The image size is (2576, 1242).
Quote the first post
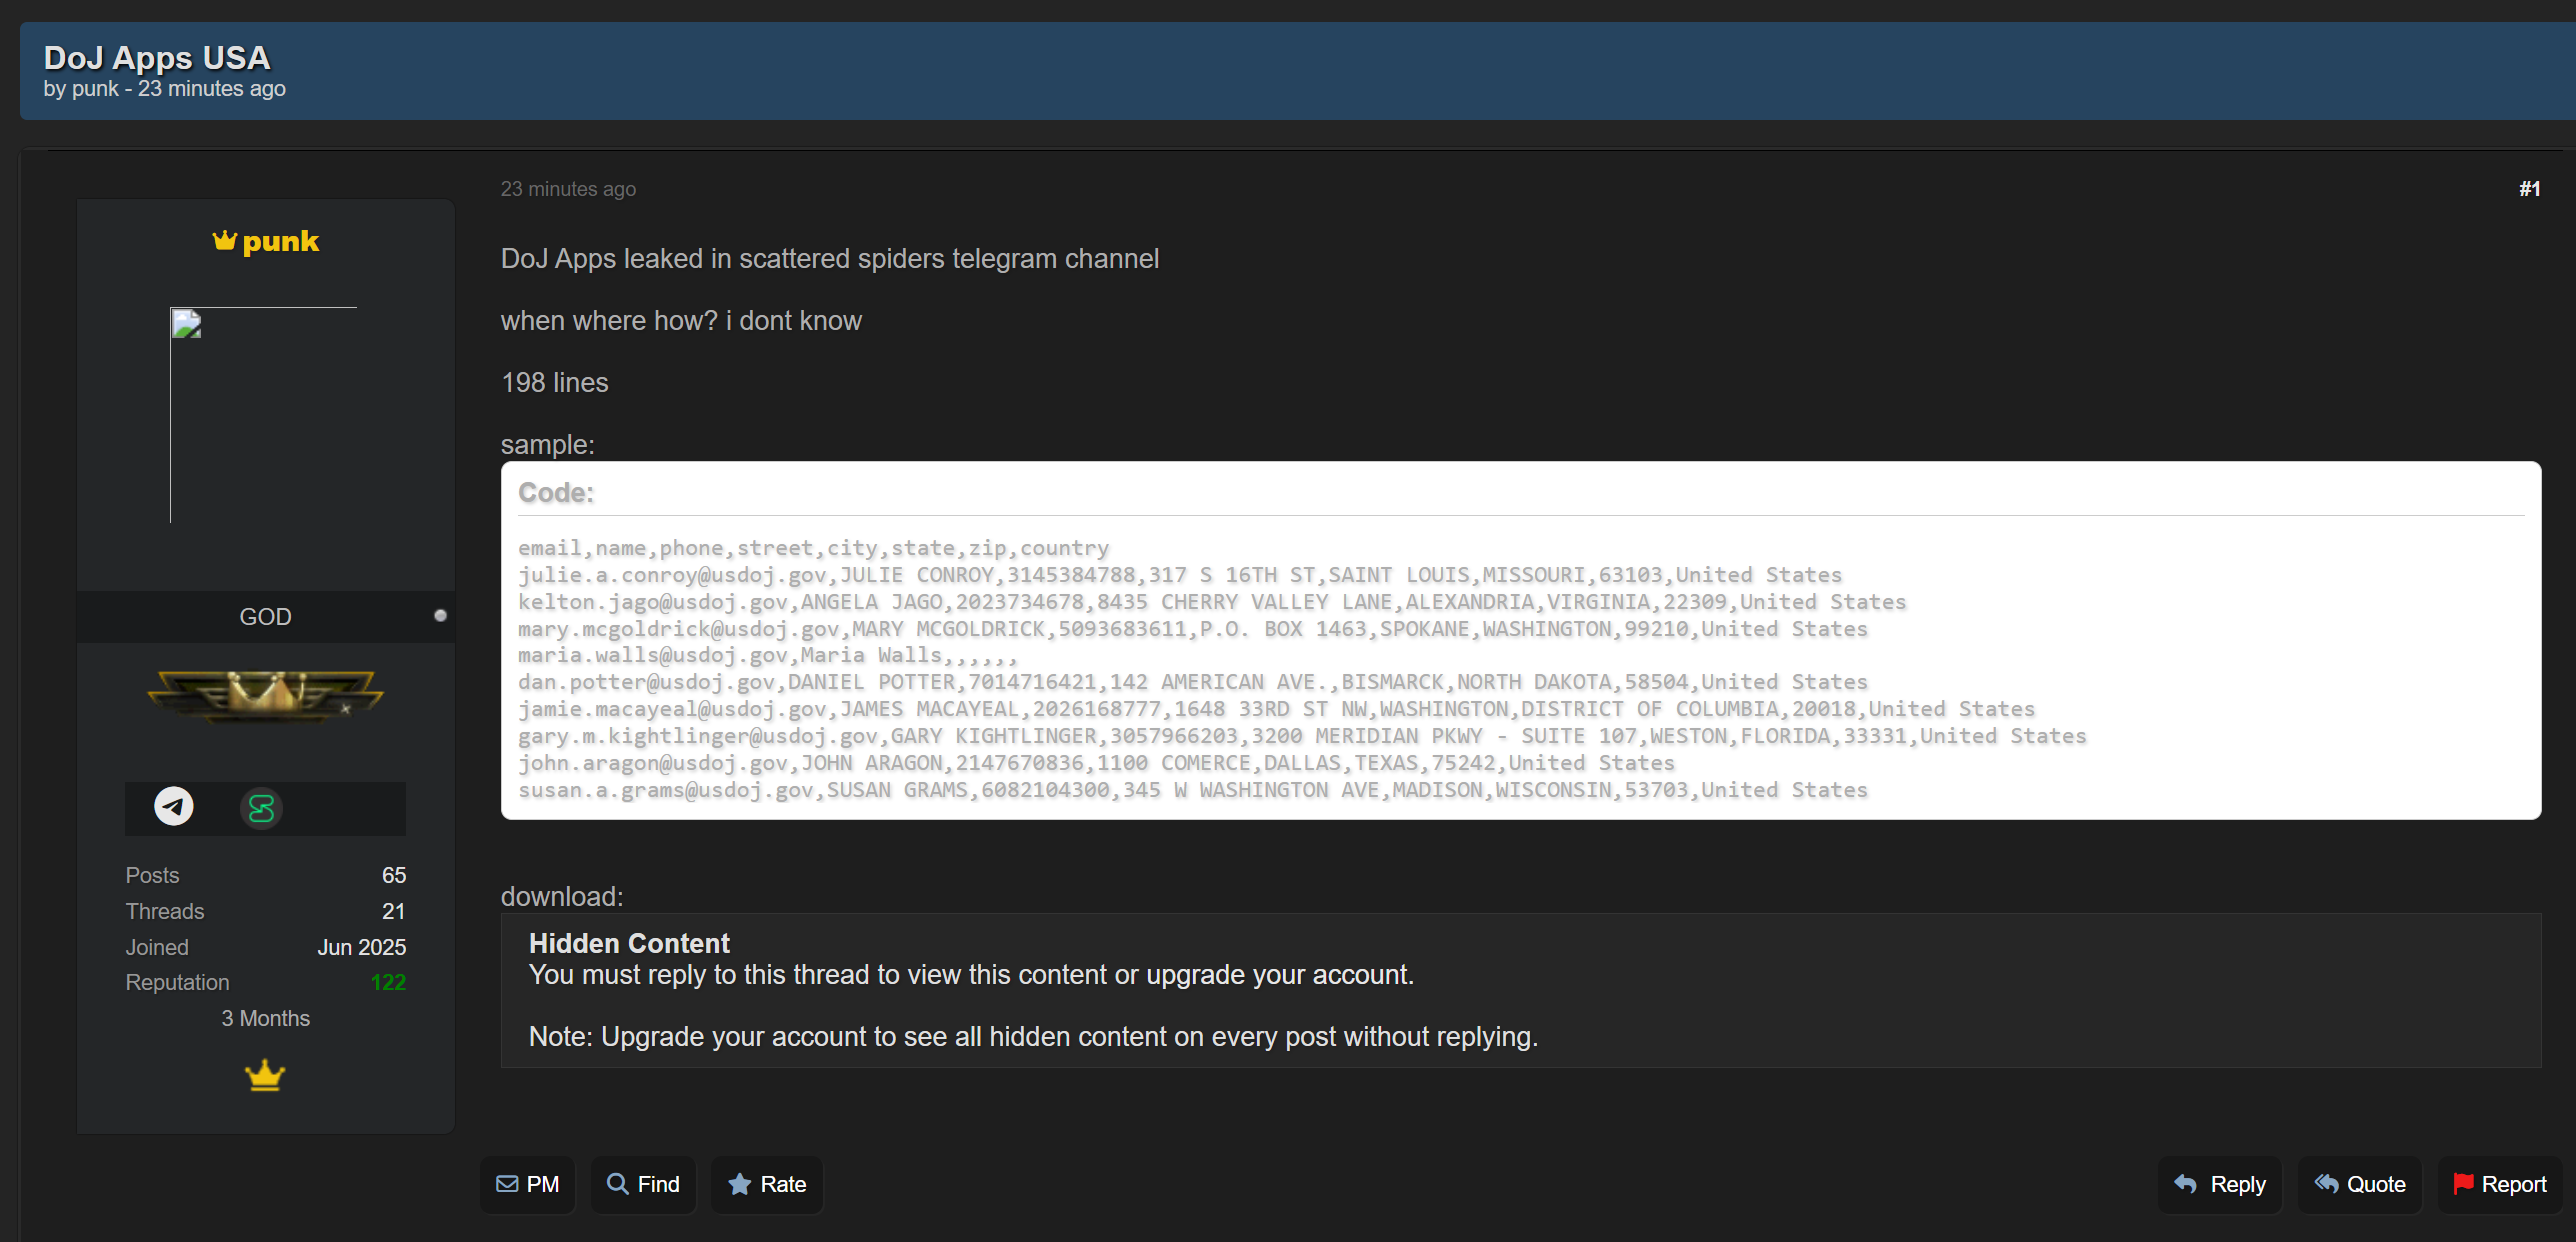tap(2359, 1185)
